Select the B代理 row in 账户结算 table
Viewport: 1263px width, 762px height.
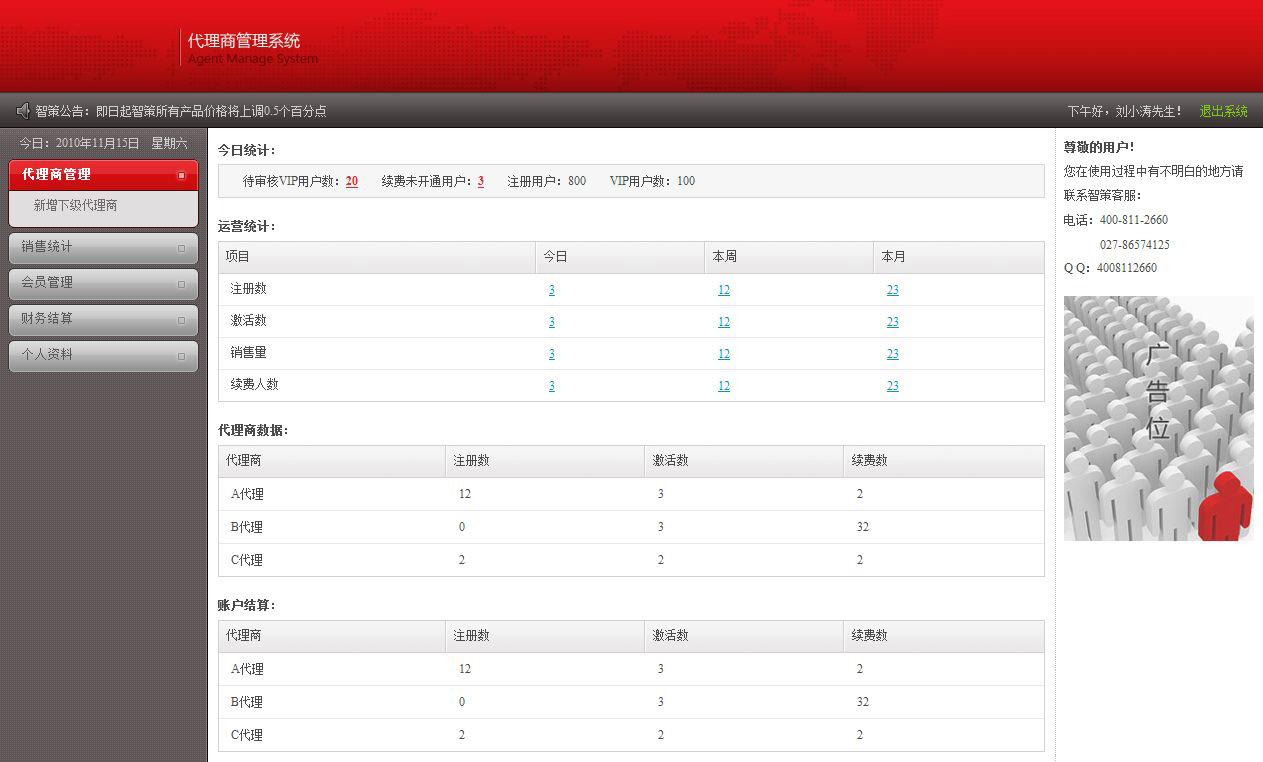pos(631,702)
